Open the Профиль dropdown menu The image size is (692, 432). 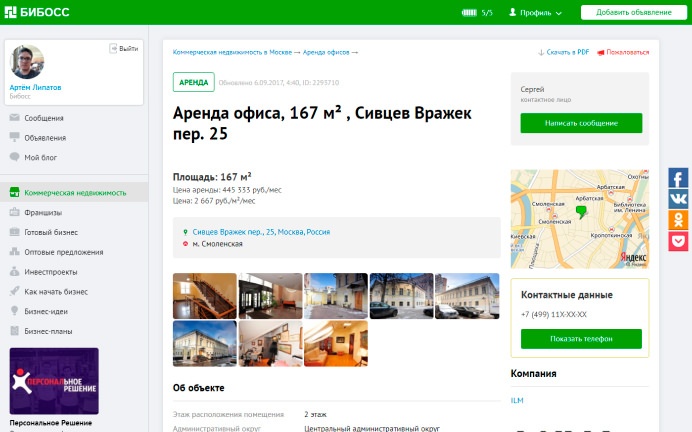(535, 12)
